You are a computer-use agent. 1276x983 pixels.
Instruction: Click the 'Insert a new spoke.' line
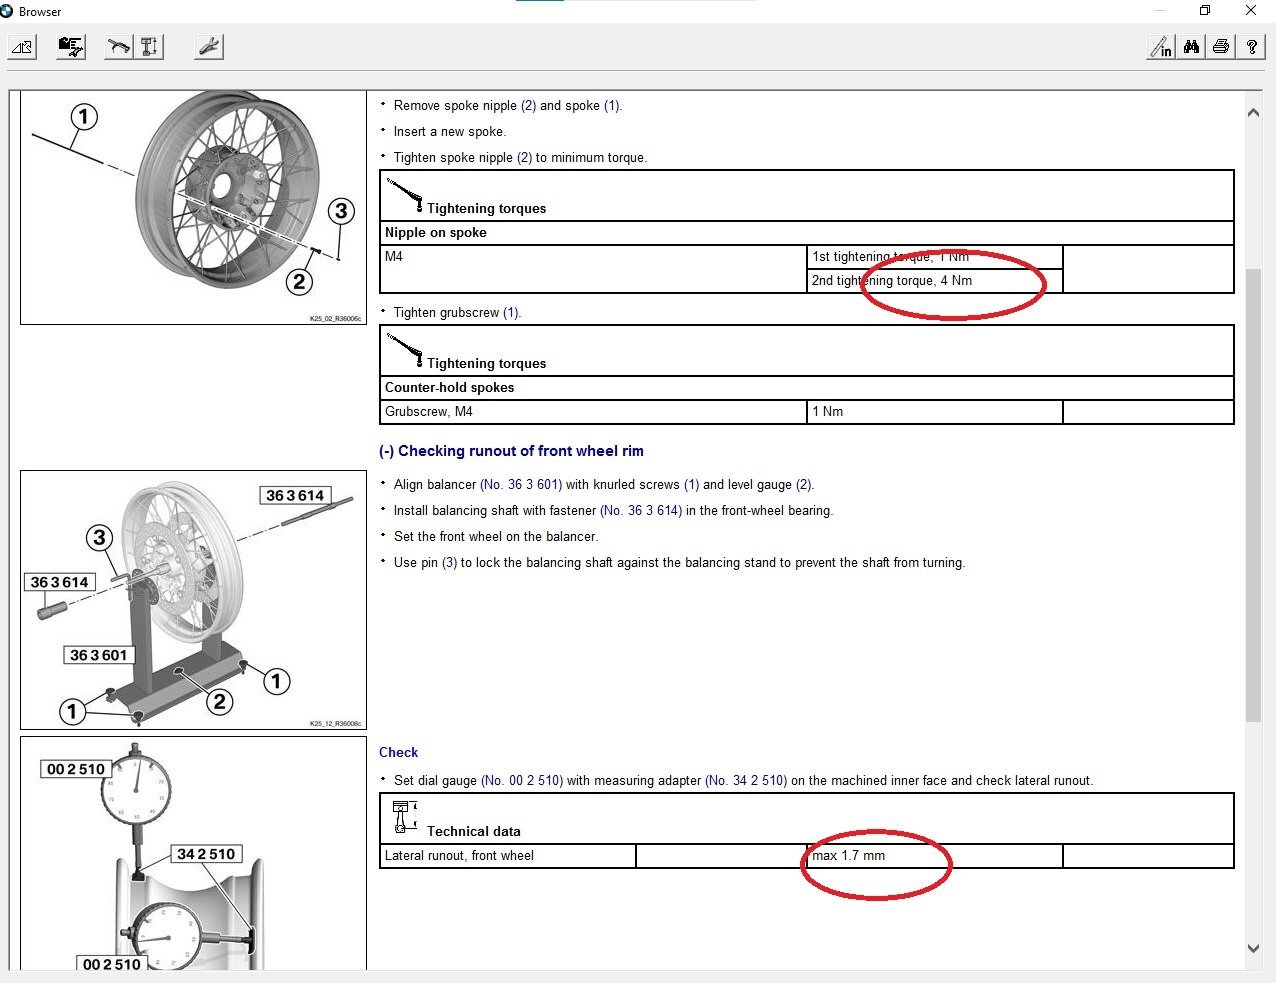[x=450, y=132]
